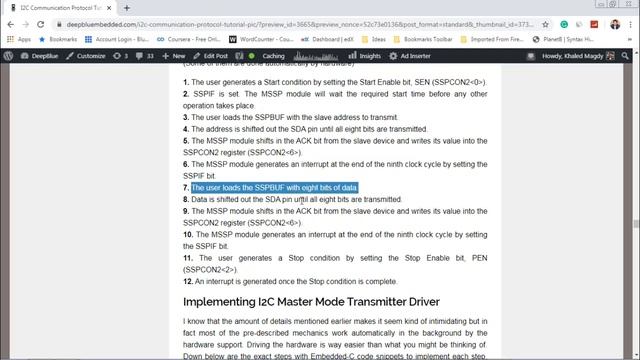This screenshot has width=640, height=360.
Task: Go forward in browser history
Action: pyautogui.click(x=26, y=24)
